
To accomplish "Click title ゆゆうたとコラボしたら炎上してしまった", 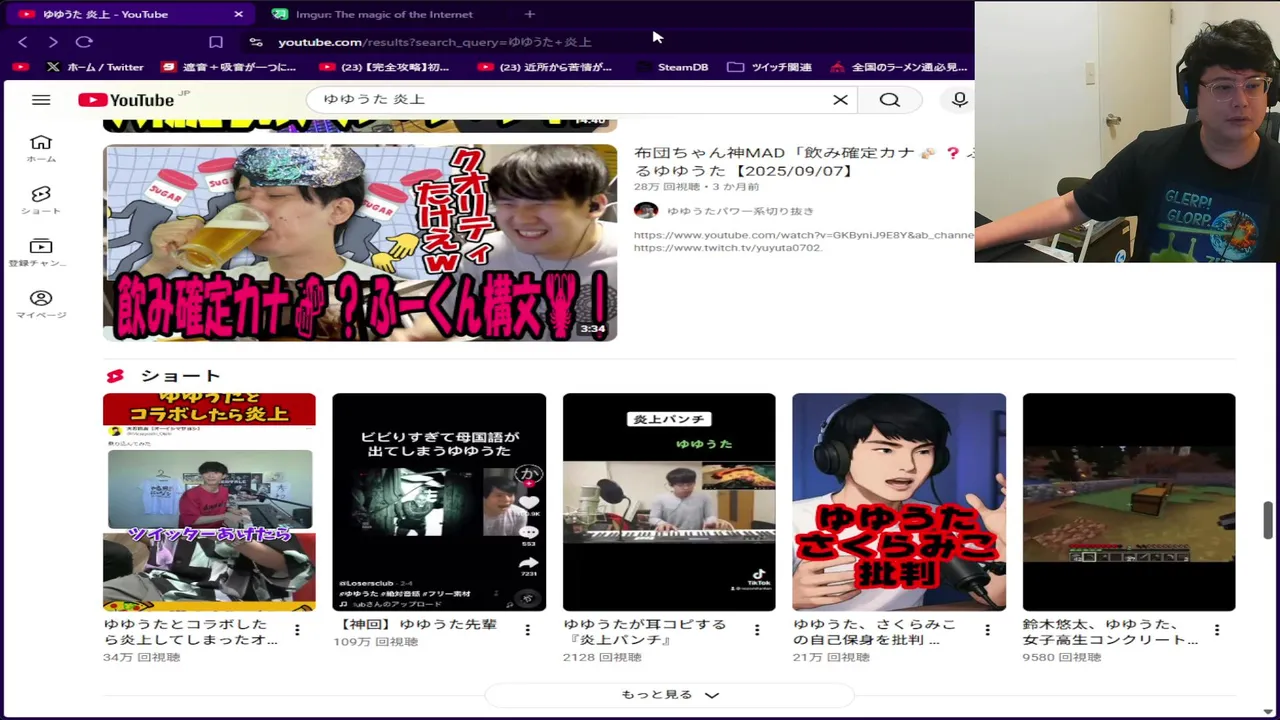I will [x=190, y=632].
